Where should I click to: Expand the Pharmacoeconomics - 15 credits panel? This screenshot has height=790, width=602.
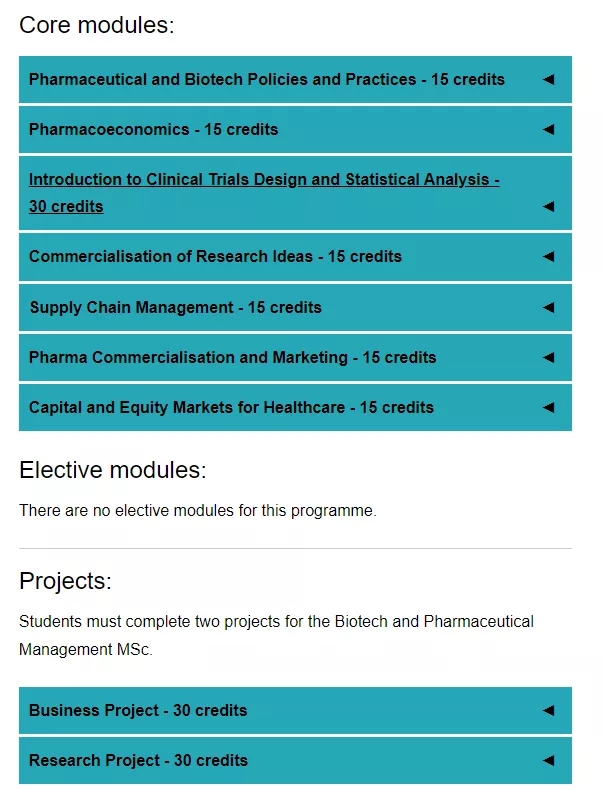coord(295,129)
